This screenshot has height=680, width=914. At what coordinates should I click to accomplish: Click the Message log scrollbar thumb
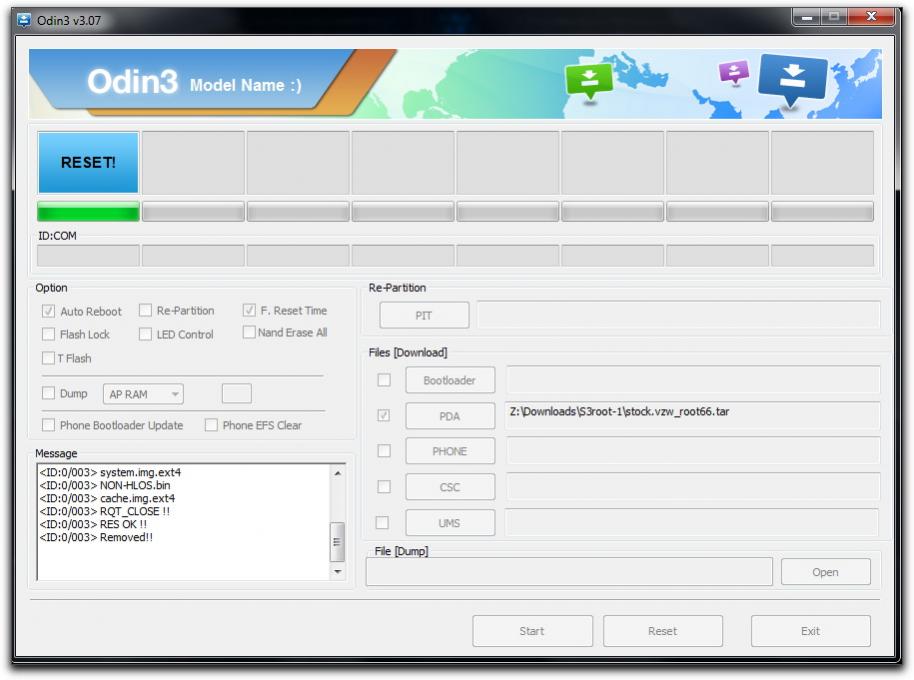click(338, 542)
